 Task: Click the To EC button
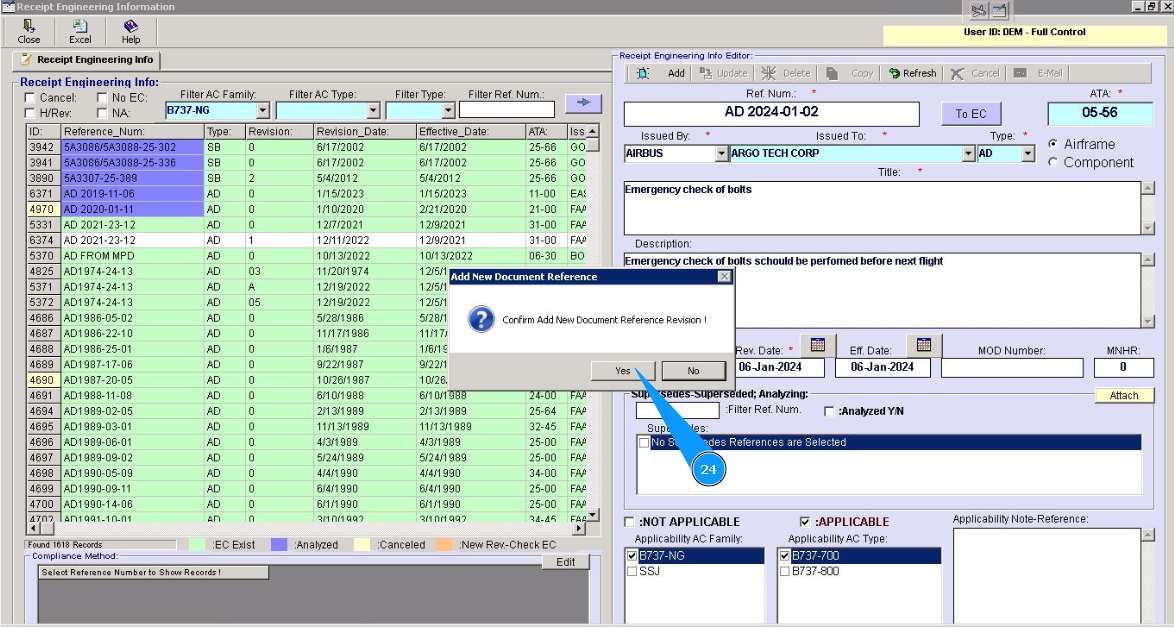(x=970, y=114)
